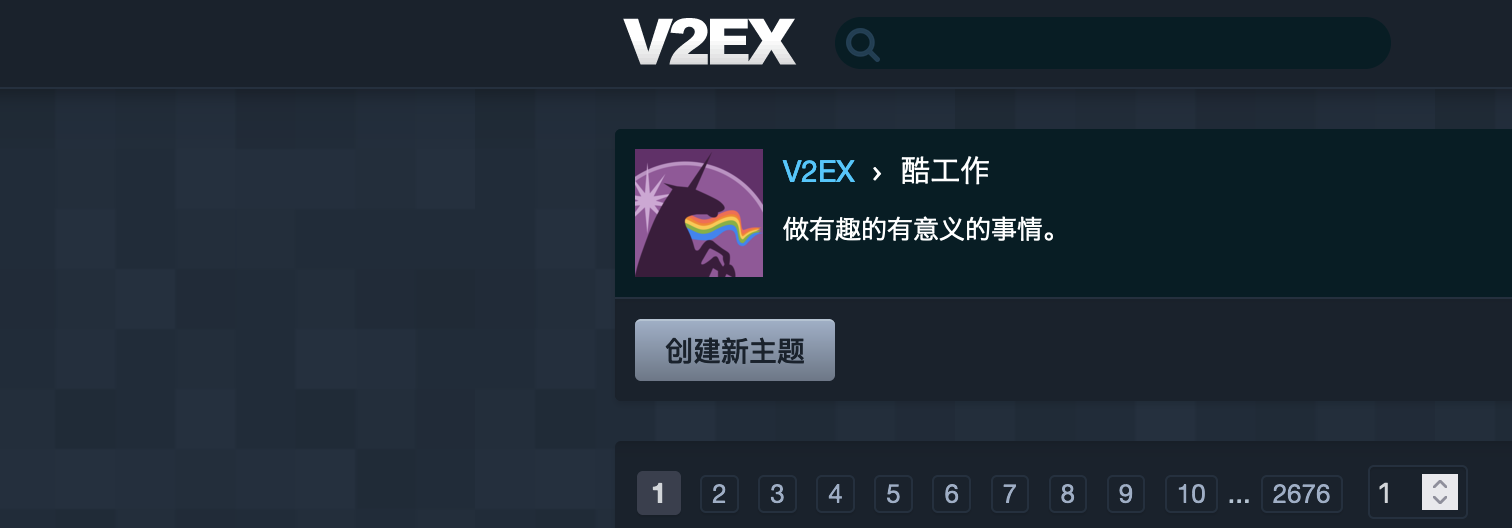Jump to last page 2676
This screenshot has width=1512, height=528.
point(1301,494)
